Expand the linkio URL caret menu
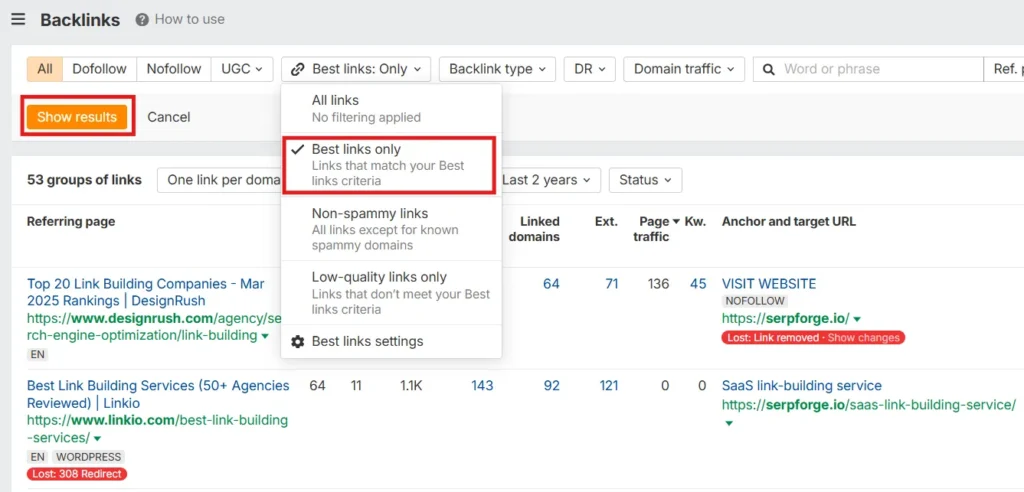1024x492 pixels. pos(97,438)
